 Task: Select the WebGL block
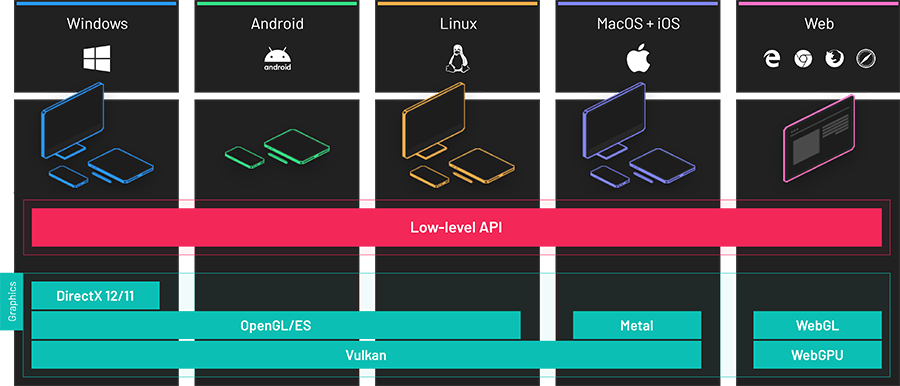[817, 325]
